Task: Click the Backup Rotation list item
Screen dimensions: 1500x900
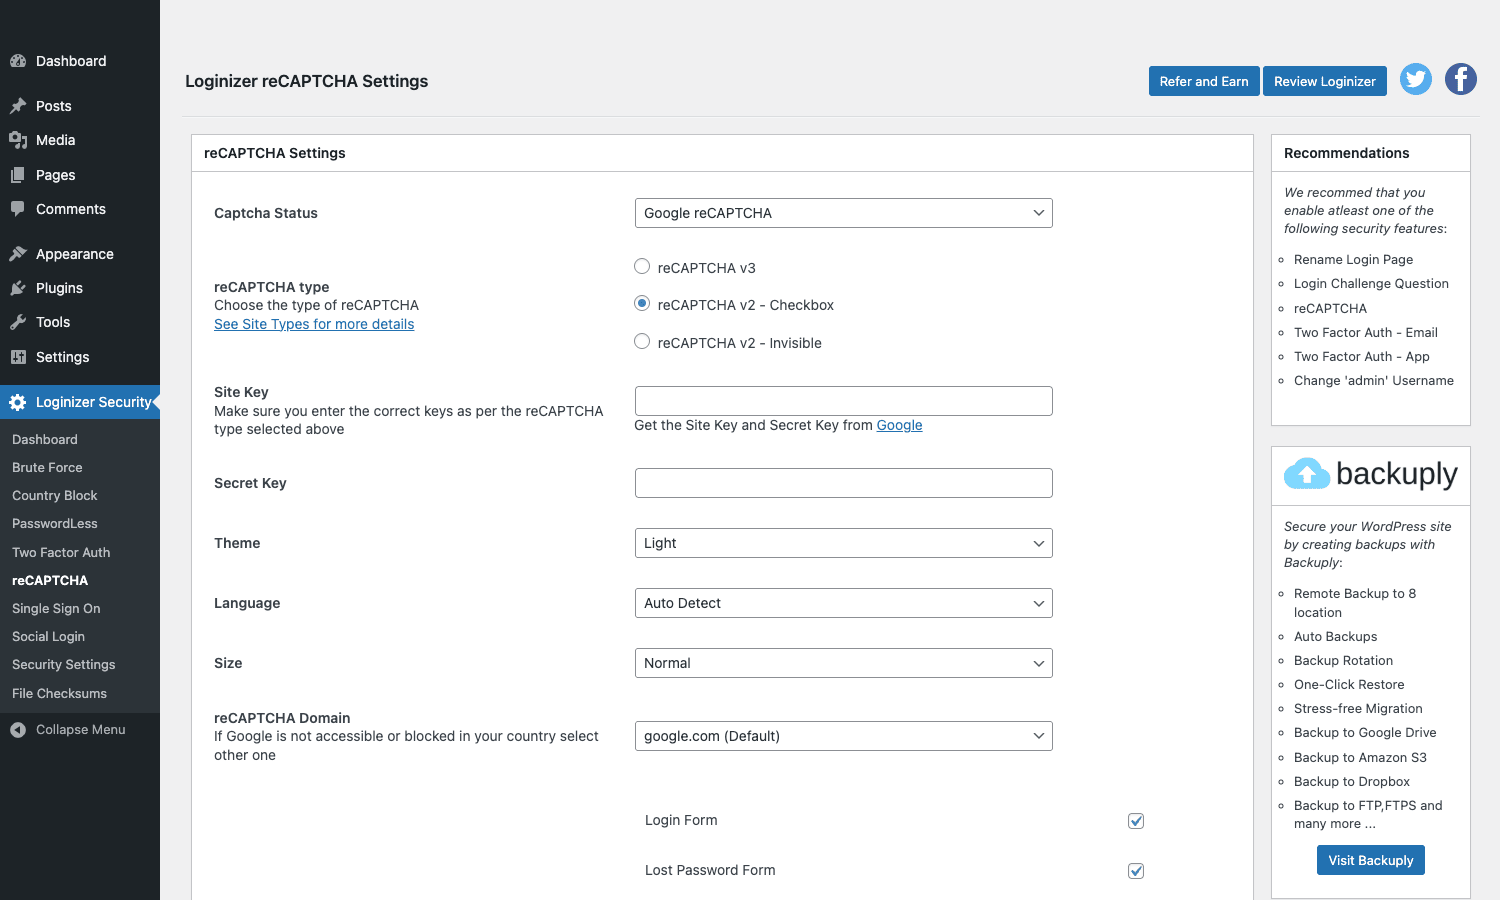Action: [1343, 660]
